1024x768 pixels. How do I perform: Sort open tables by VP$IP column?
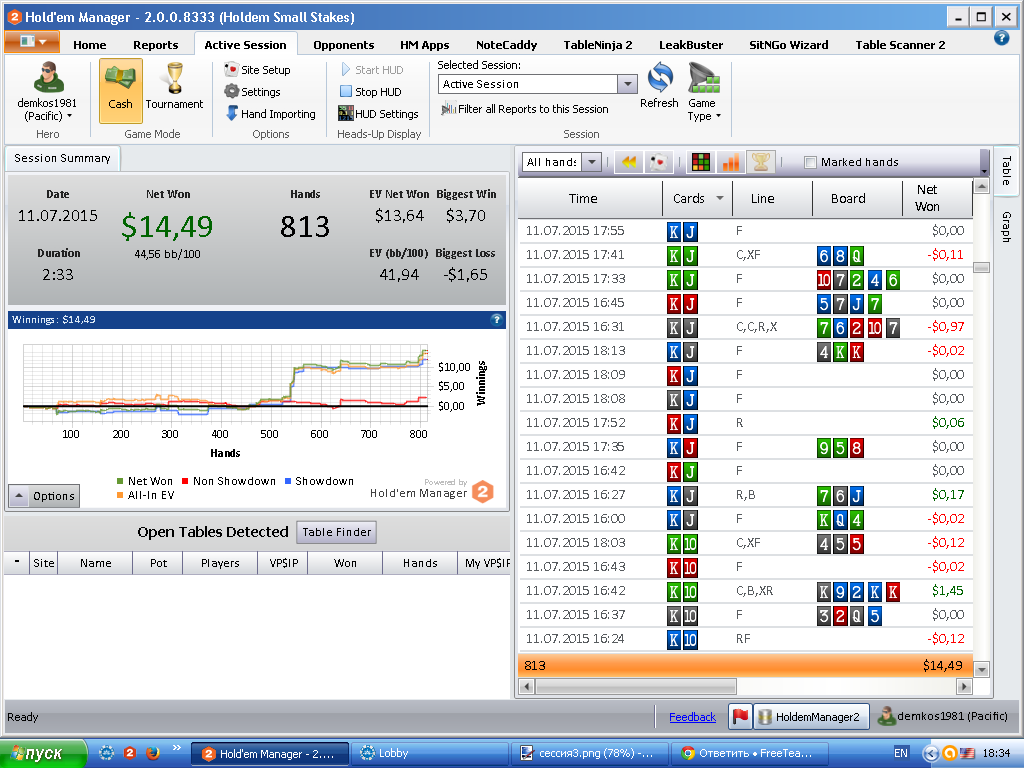coord(283,562)
